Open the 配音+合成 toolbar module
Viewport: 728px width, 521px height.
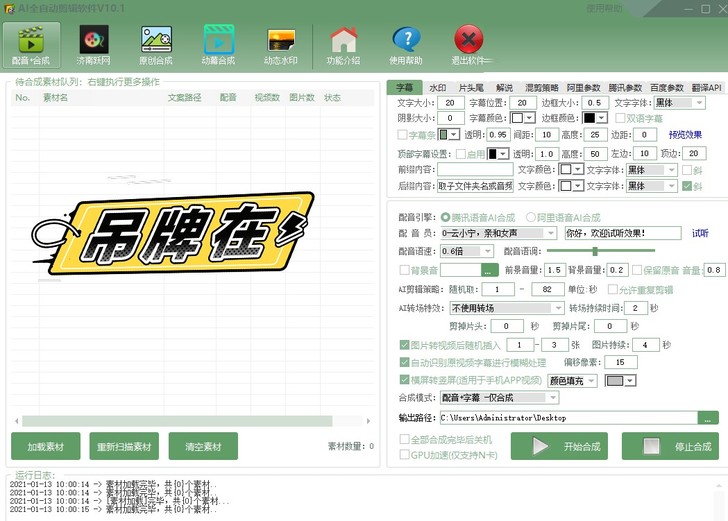point(32,46)
